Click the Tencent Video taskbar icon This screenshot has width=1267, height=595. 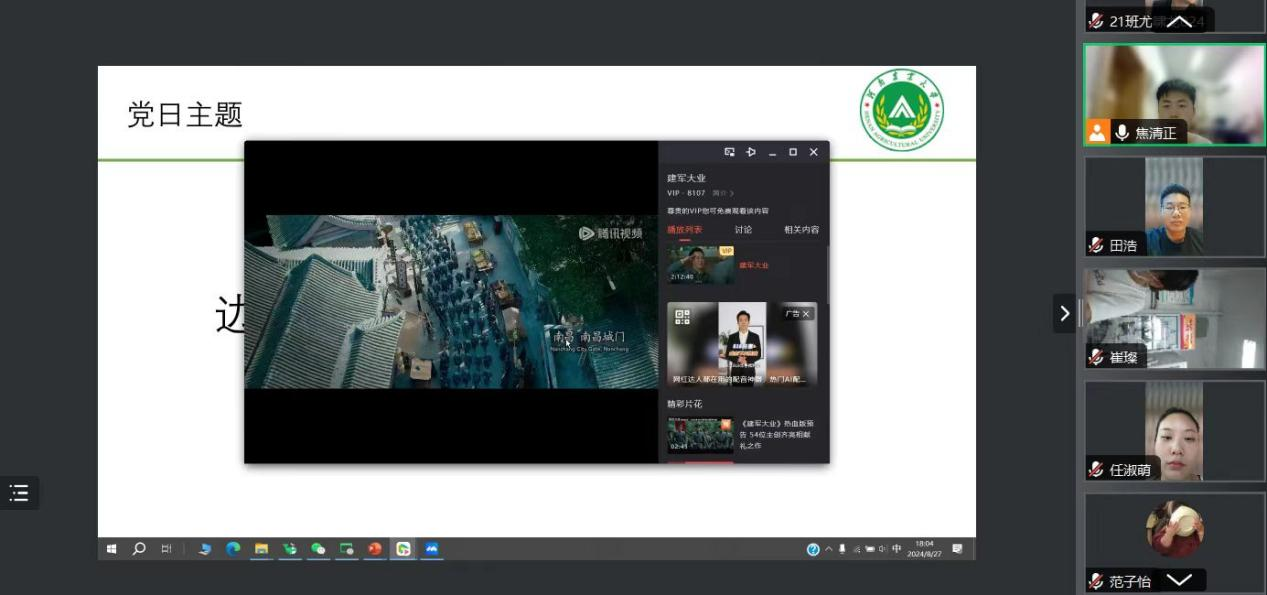pyautogui.click(x=403, y=549)
